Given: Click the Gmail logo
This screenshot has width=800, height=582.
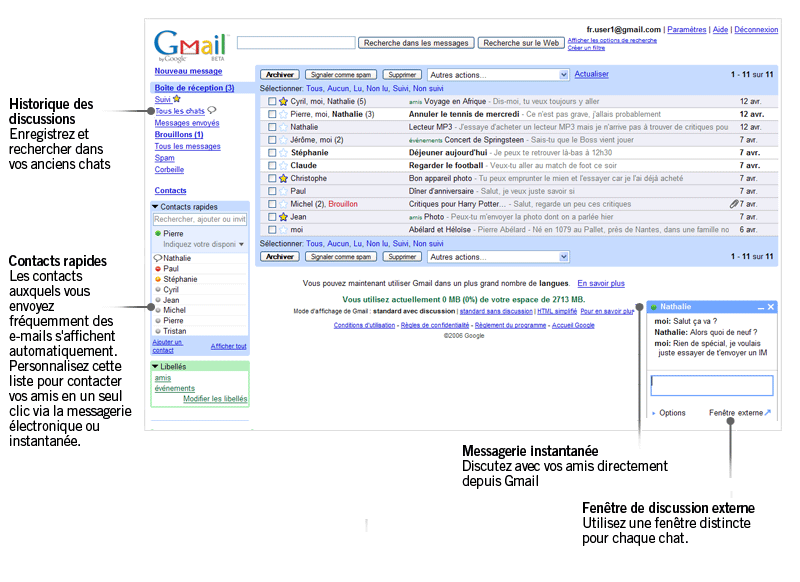Looking at the screenshot, I should tap(191, 45).
